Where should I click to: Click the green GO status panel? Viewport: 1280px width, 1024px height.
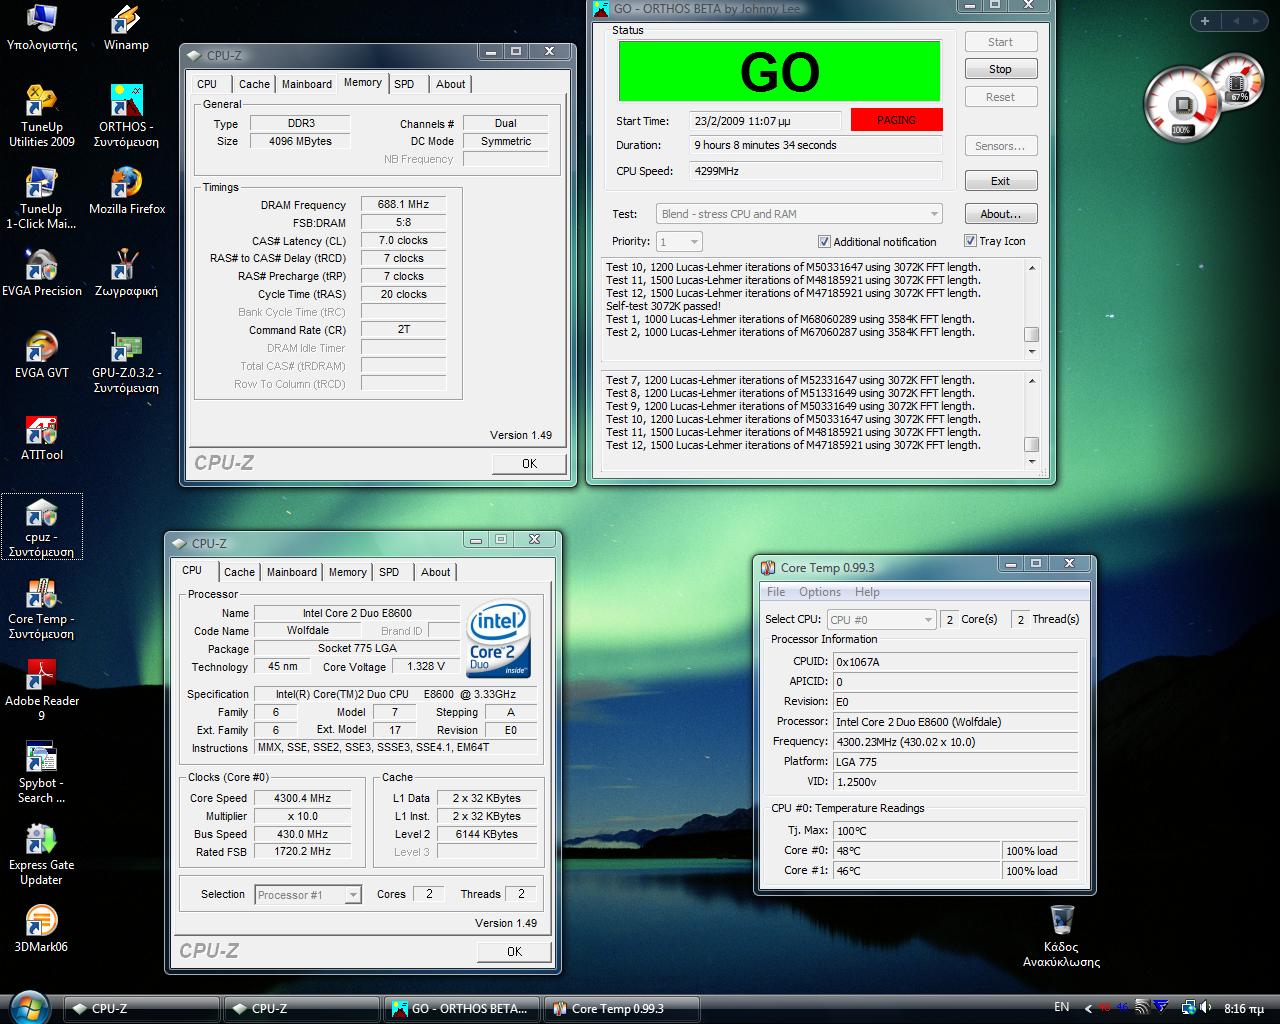pyautogui.click(x=779, y=70)
